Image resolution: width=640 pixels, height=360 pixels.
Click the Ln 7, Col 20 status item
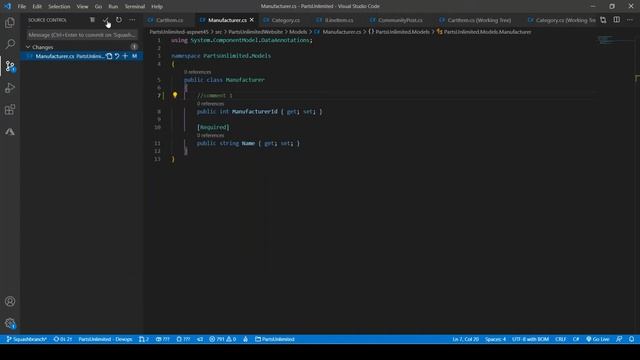[465, 339]
